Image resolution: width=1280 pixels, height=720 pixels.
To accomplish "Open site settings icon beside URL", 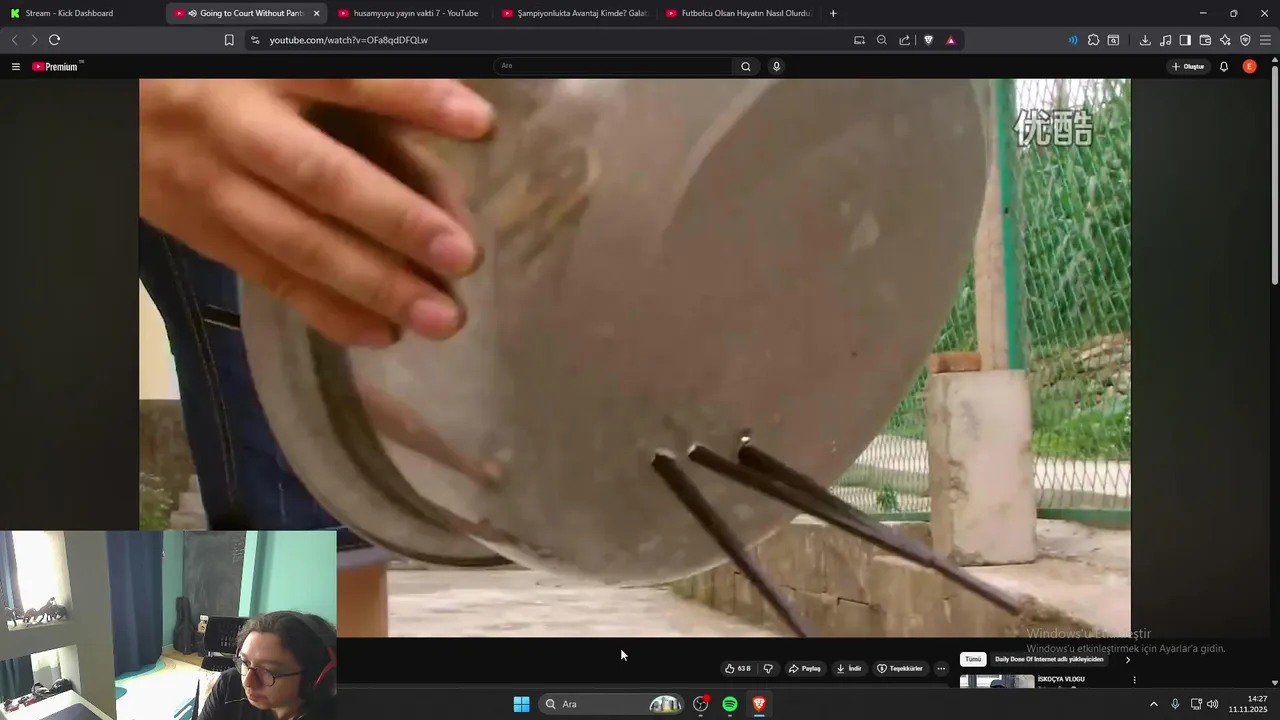I will point(255,40).
